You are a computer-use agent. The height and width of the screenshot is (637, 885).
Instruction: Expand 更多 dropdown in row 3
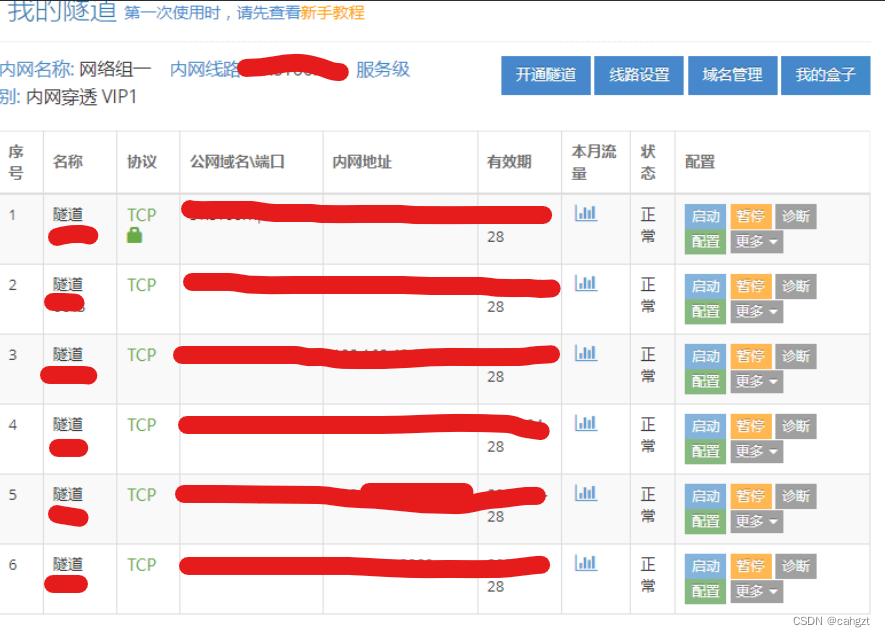(x=756, y=381)
